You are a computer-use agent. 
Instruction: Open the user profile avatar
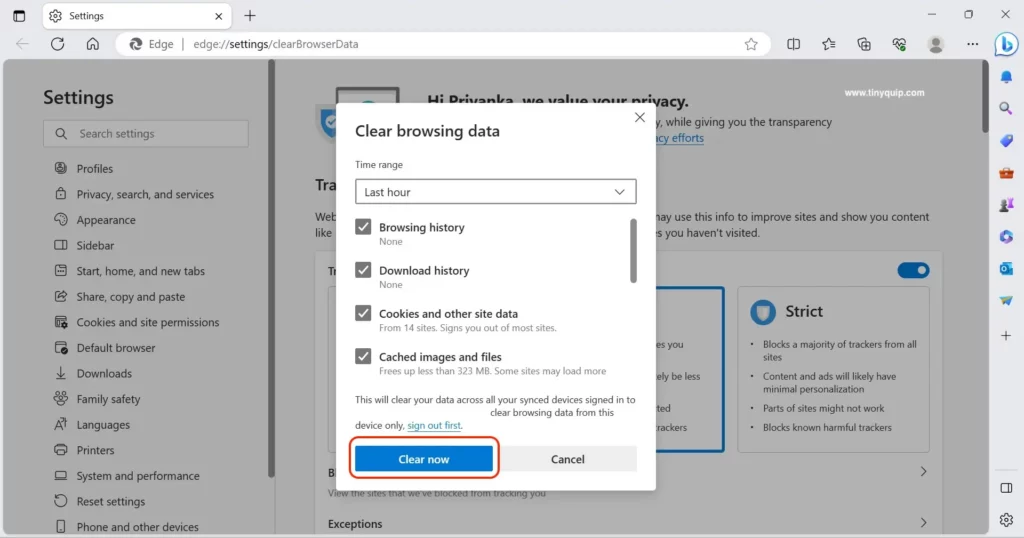point(936,44)
